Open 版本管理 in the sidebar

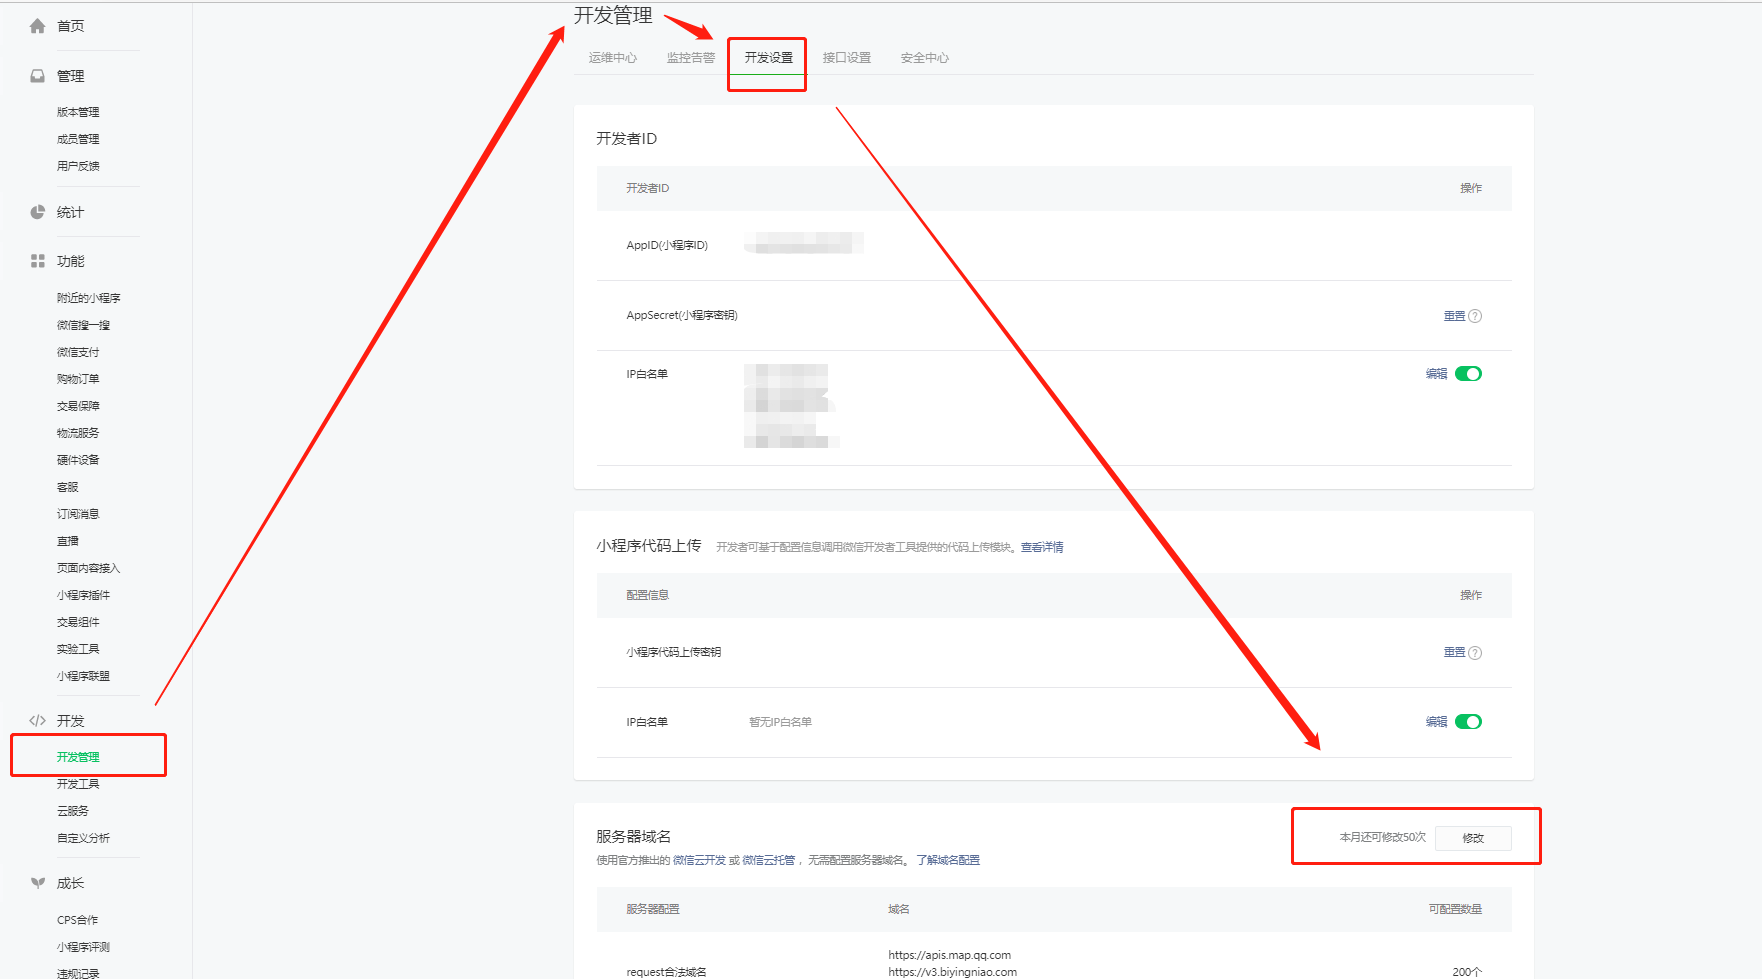(78, 112)
